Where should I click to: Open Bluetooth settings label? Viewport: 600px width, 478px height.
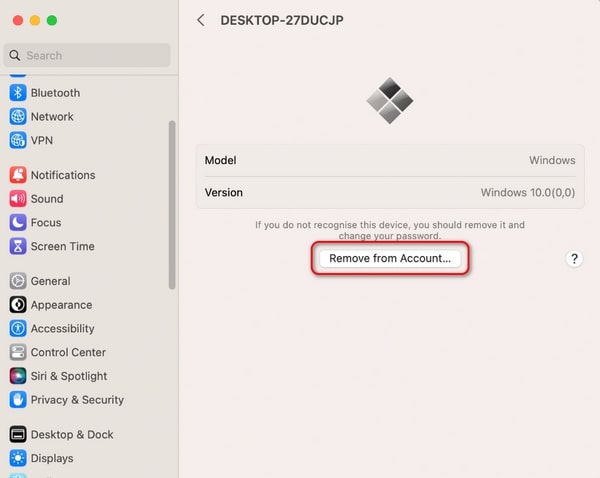point(55,93)
